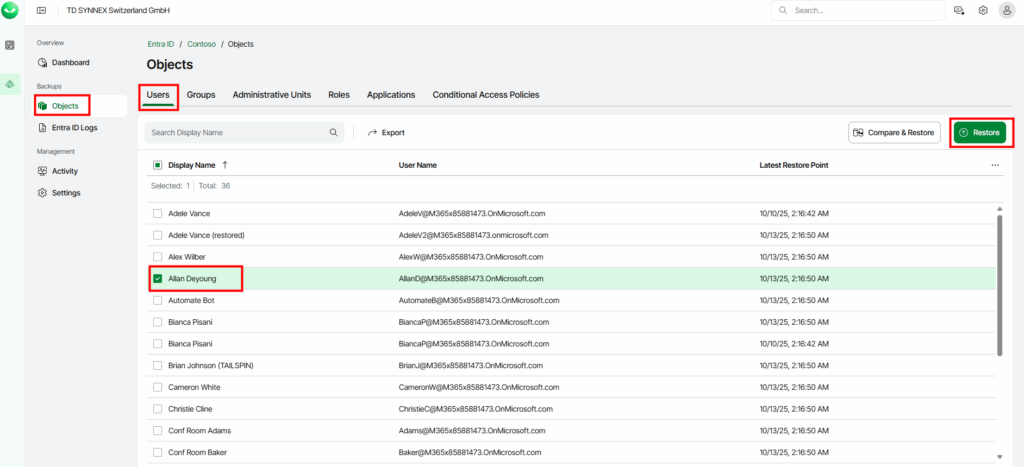1024x467 pixels.
Task: Click the Compare & Restore button
Action: tap(894, 132)
